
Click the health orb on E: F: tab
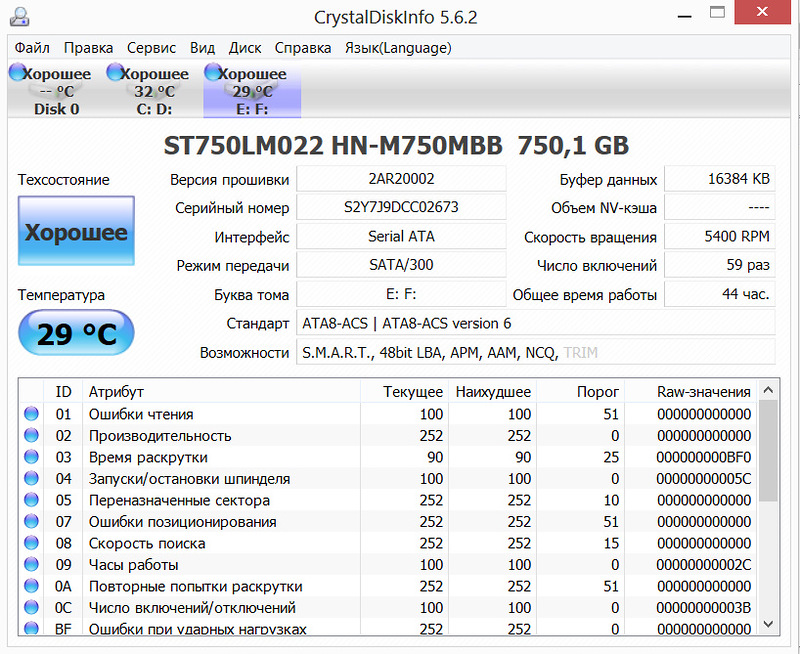pyautogui.click(x=213, y=72)
